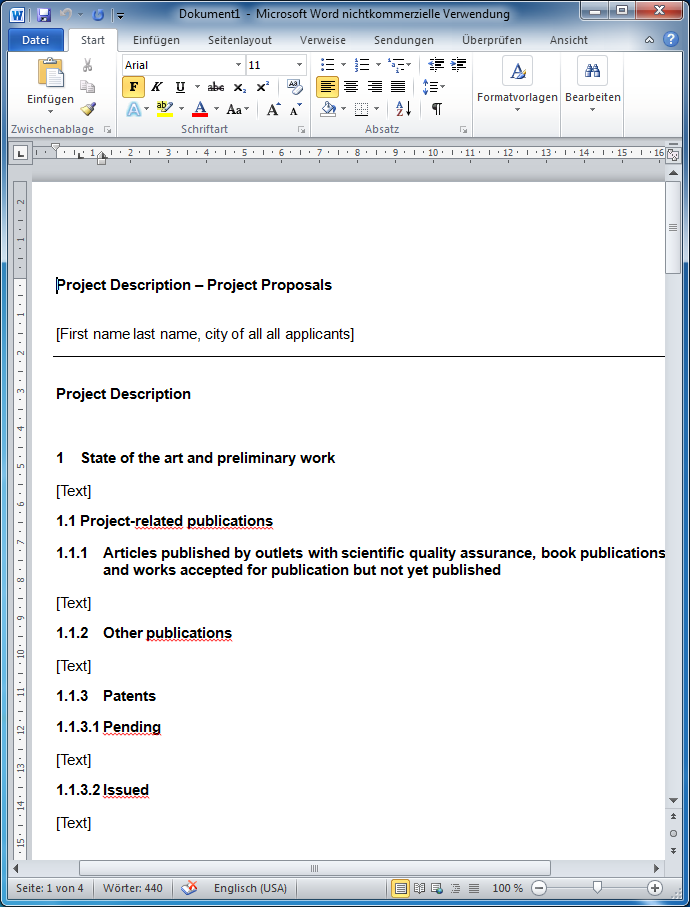Click zoom out minus button

(538, 888)
